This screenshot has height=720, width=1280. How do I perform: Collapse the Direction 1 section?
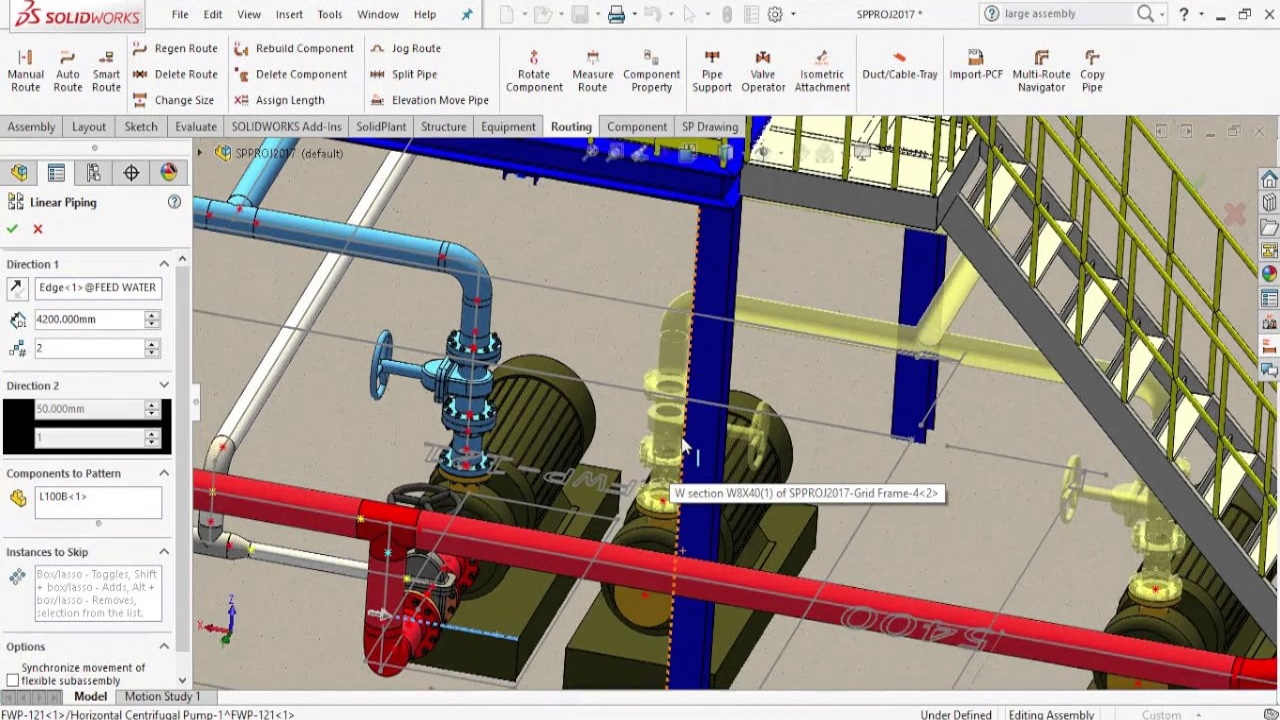pos(164,264)
